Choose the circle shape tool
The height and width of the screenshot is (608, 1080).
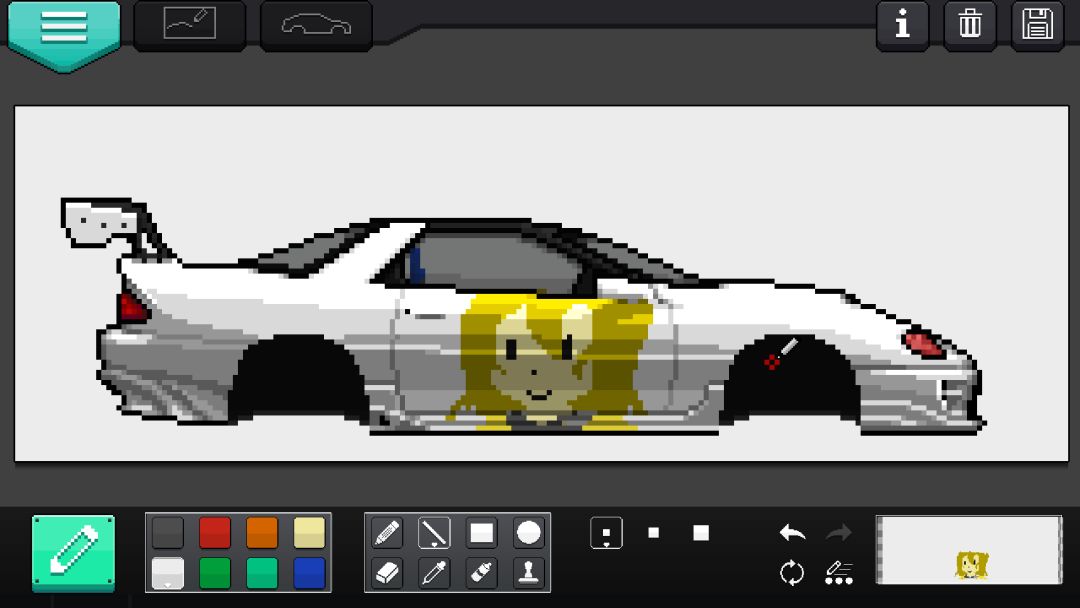[x=528, y=533]
